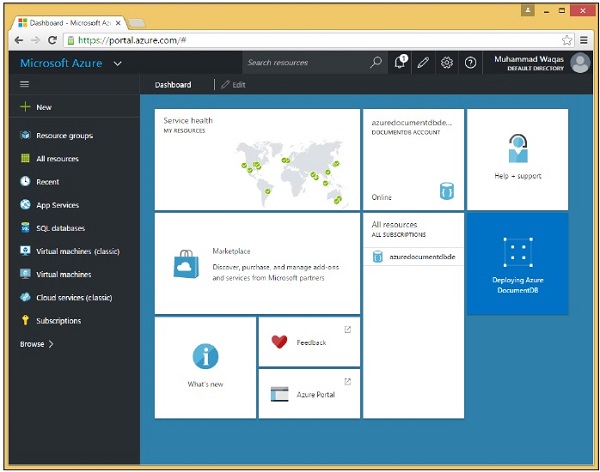Open the notifications bell icon
Viewport: 600px width, 472px height.
click(x=400, y=62)
